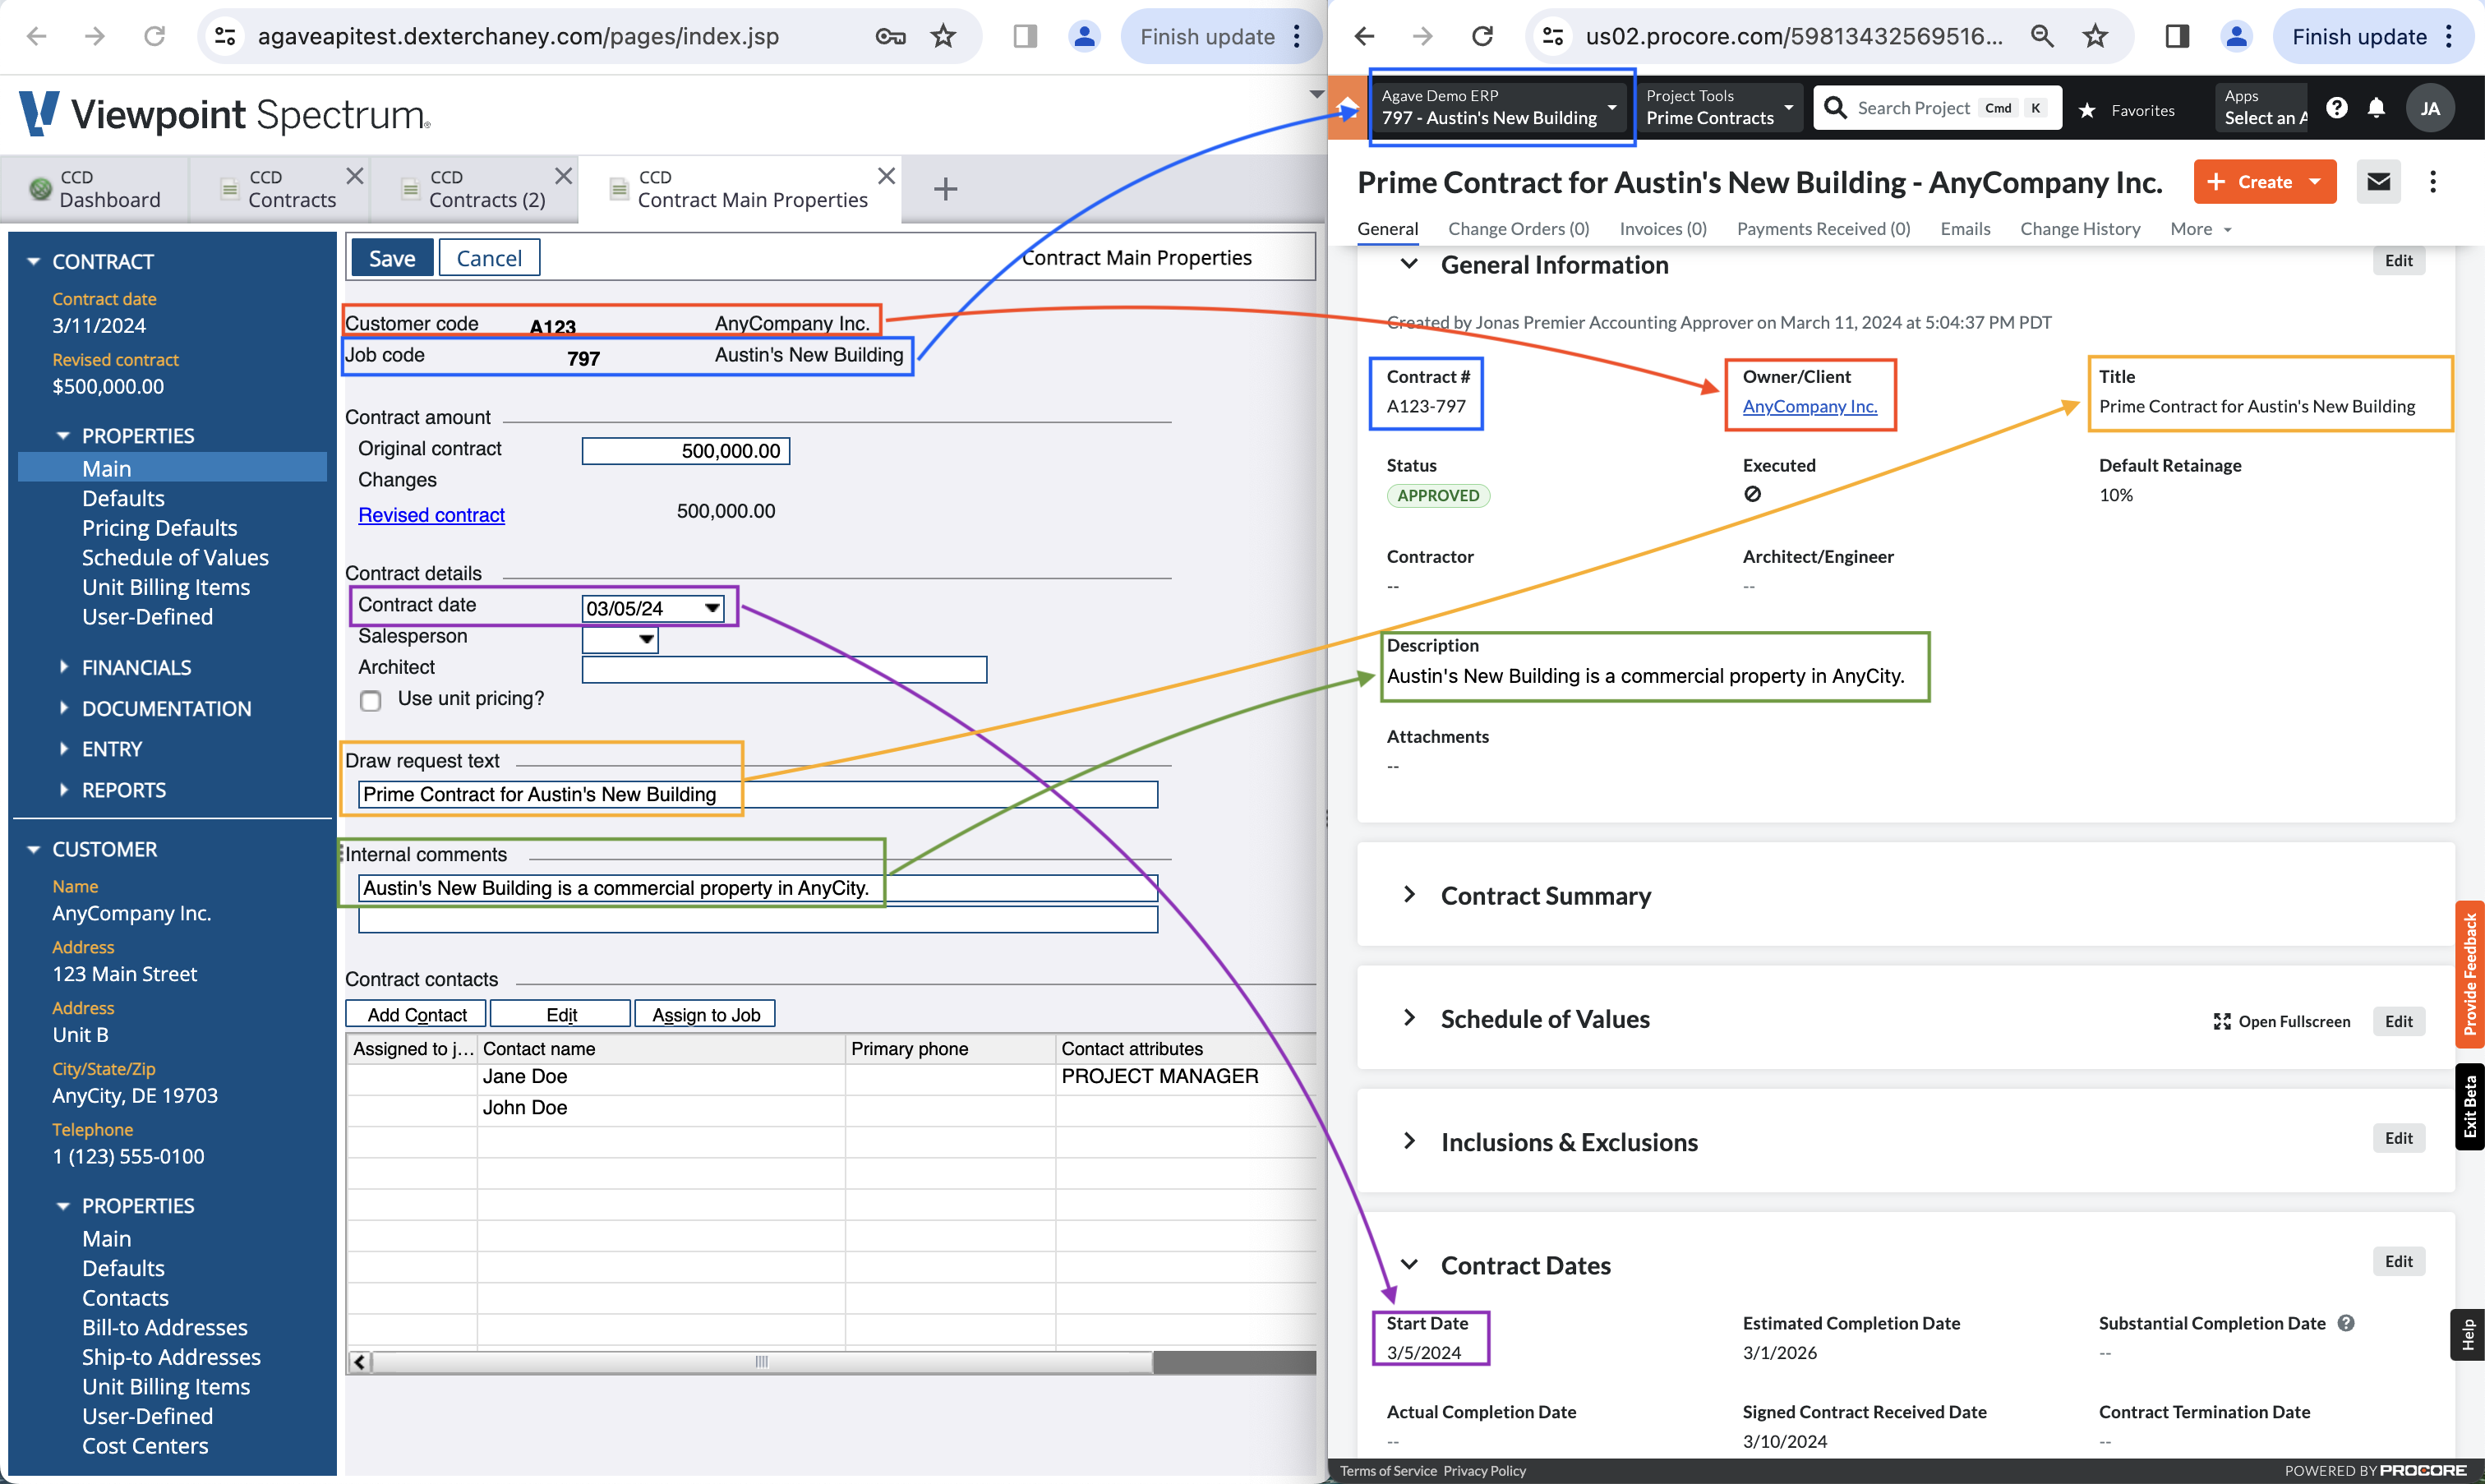Click the Revised contract link
This screenshot has height=1484, width=2485.
431,515
